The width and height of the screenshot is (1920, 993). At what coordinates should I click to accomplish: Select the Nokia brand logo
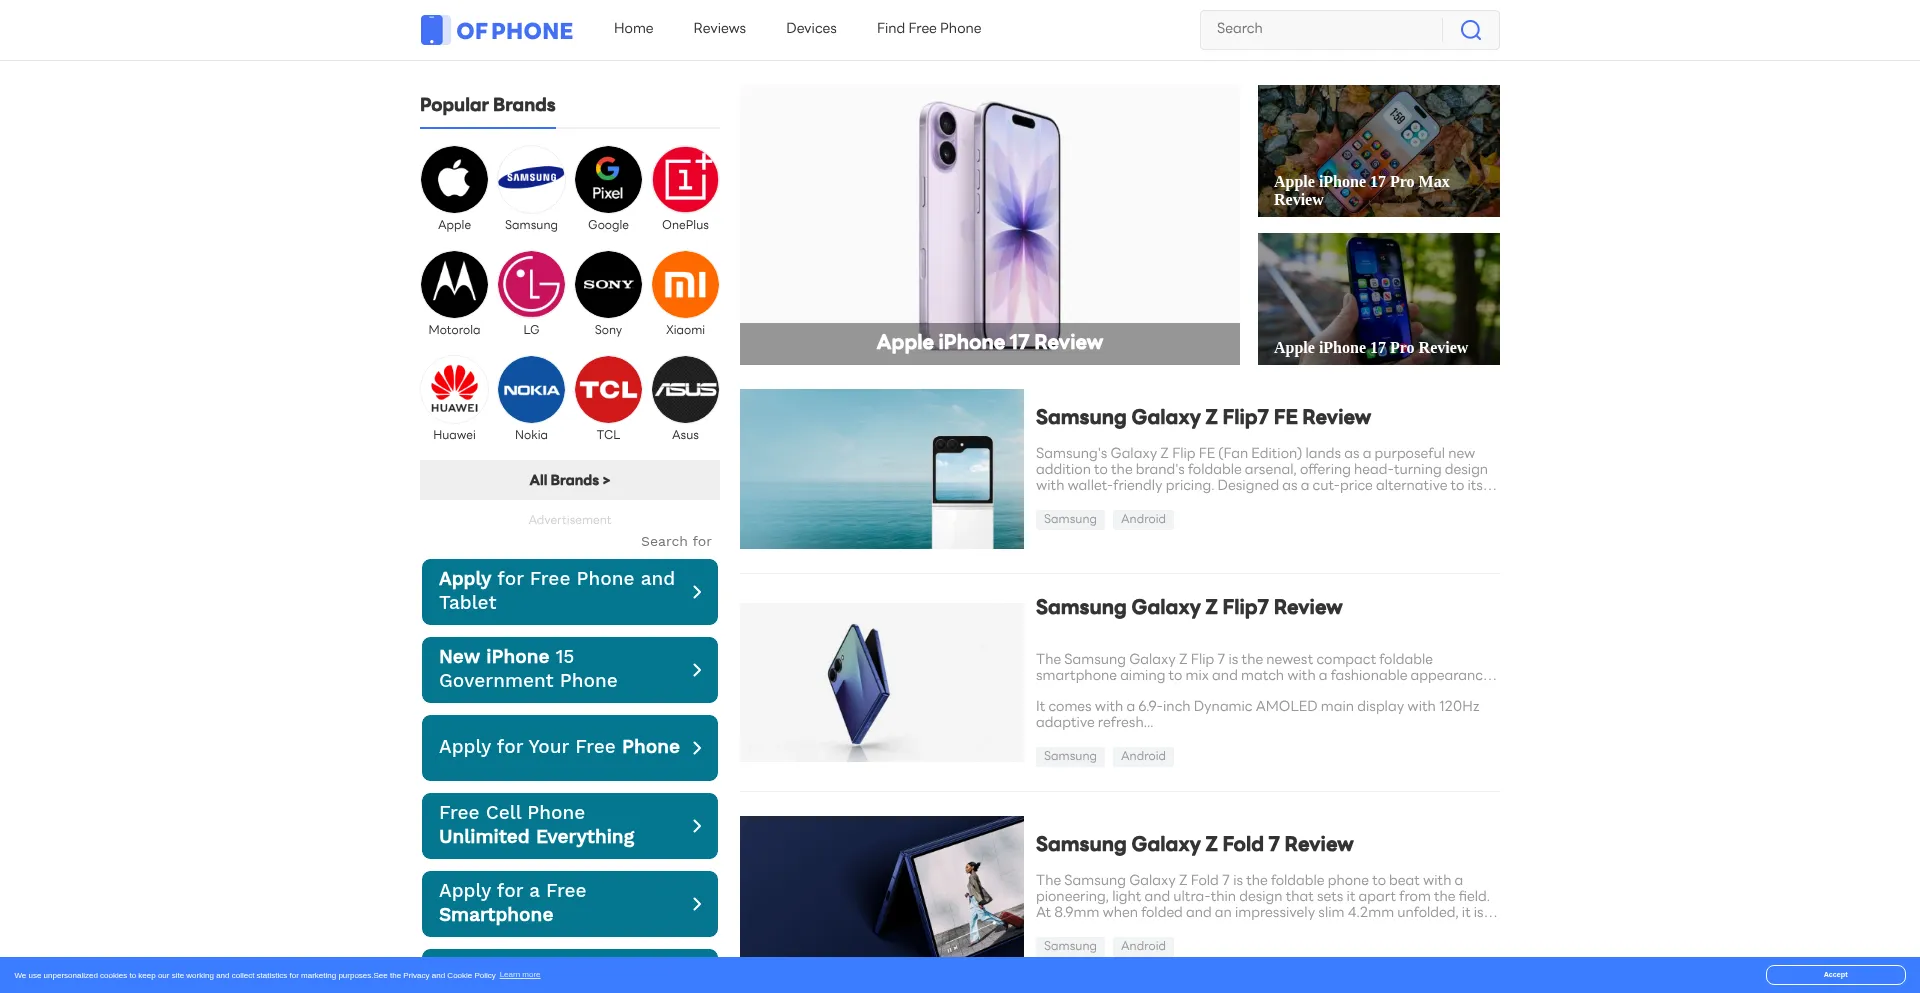531,390
